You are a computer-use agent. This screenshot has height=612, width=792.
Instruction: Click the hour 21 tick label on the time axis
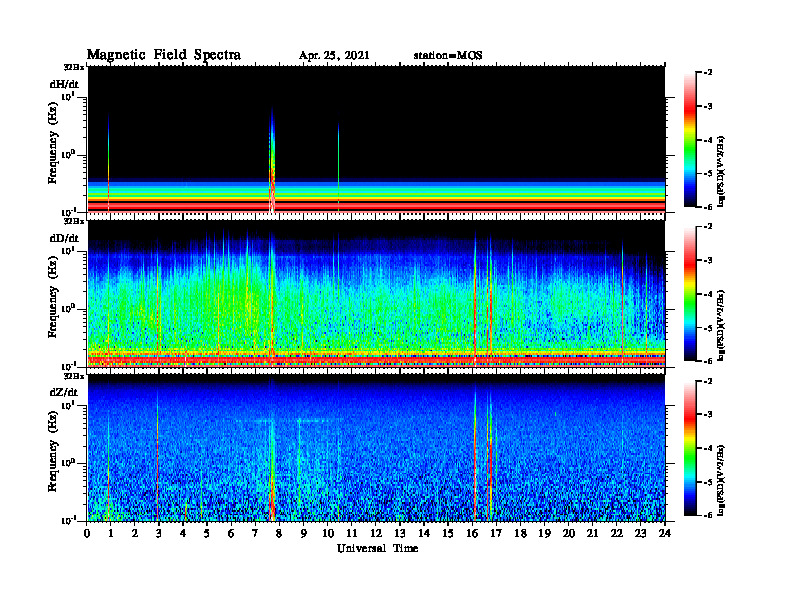(592, 533)
